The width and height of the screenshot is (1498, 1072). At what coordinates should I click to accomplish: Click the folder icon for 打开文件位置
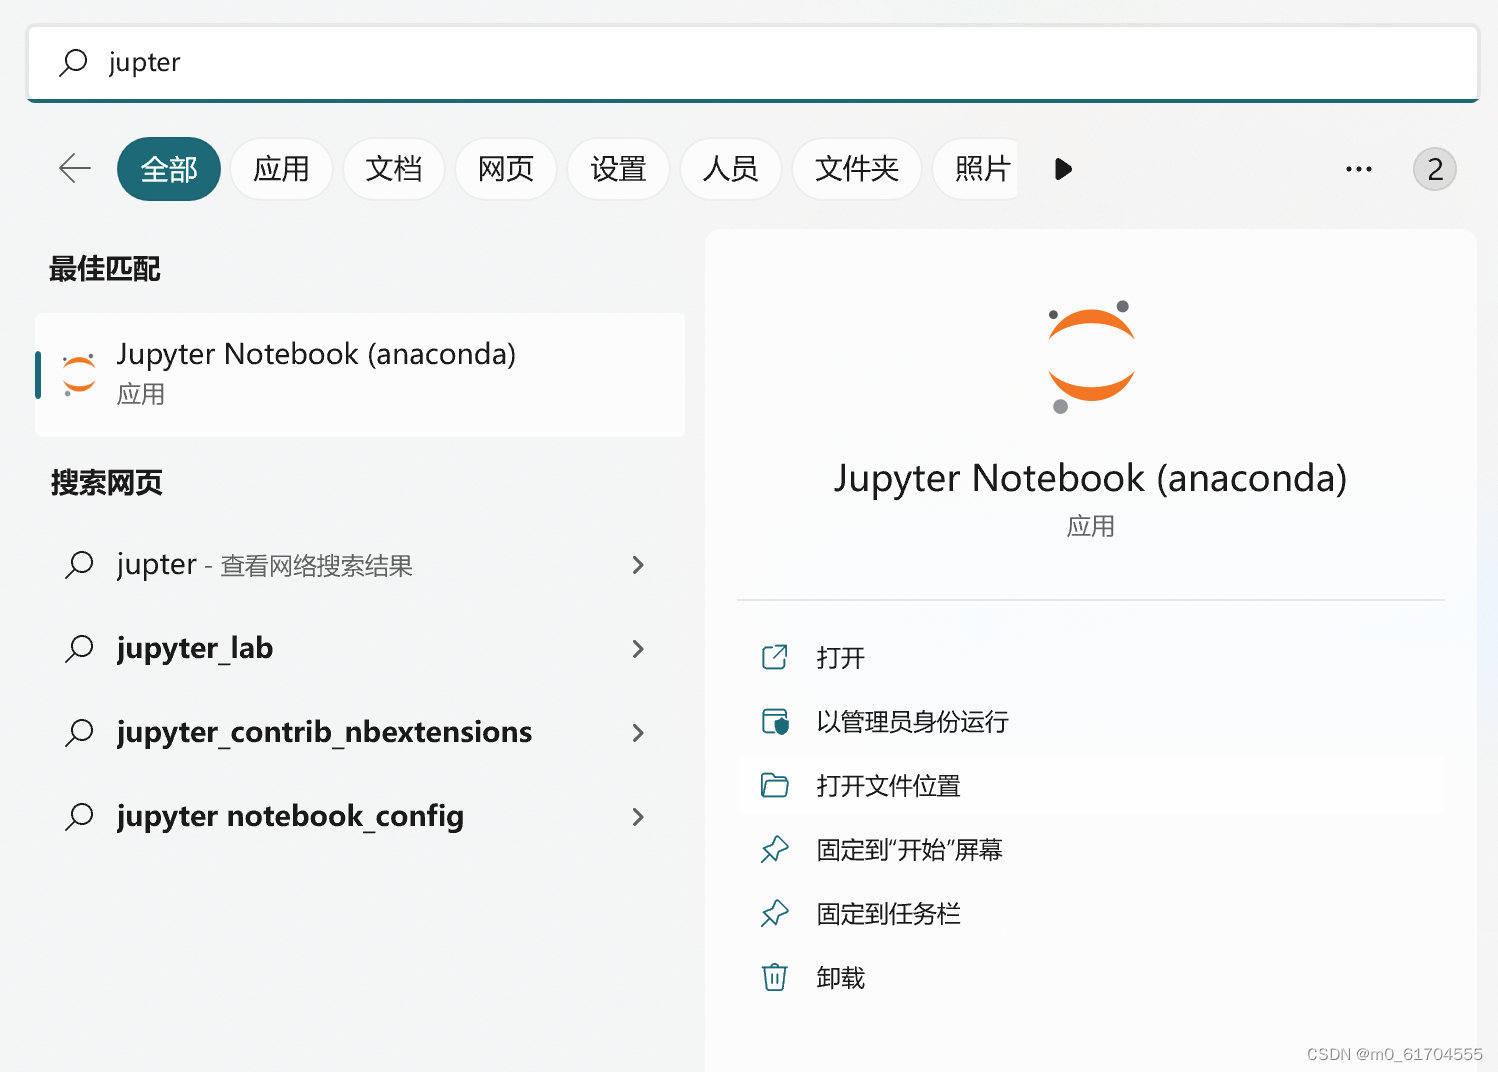pos(775,785)
